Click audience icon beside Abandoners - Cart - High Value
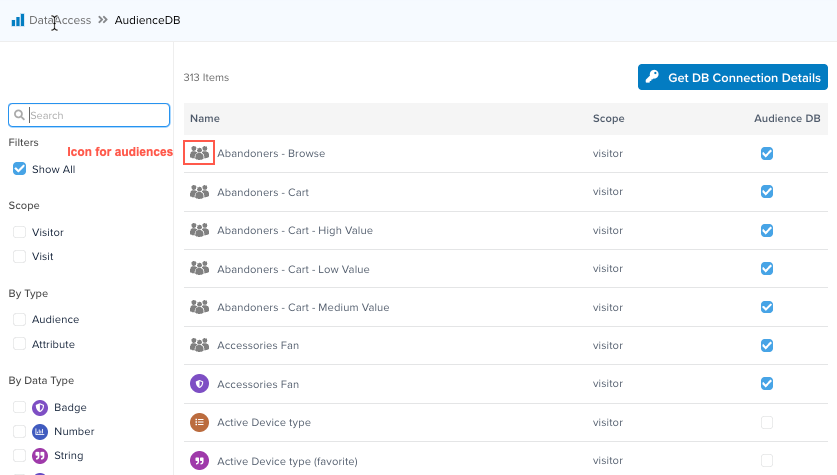Viewport: 837px width, 475px height. (x=199, y=230)
